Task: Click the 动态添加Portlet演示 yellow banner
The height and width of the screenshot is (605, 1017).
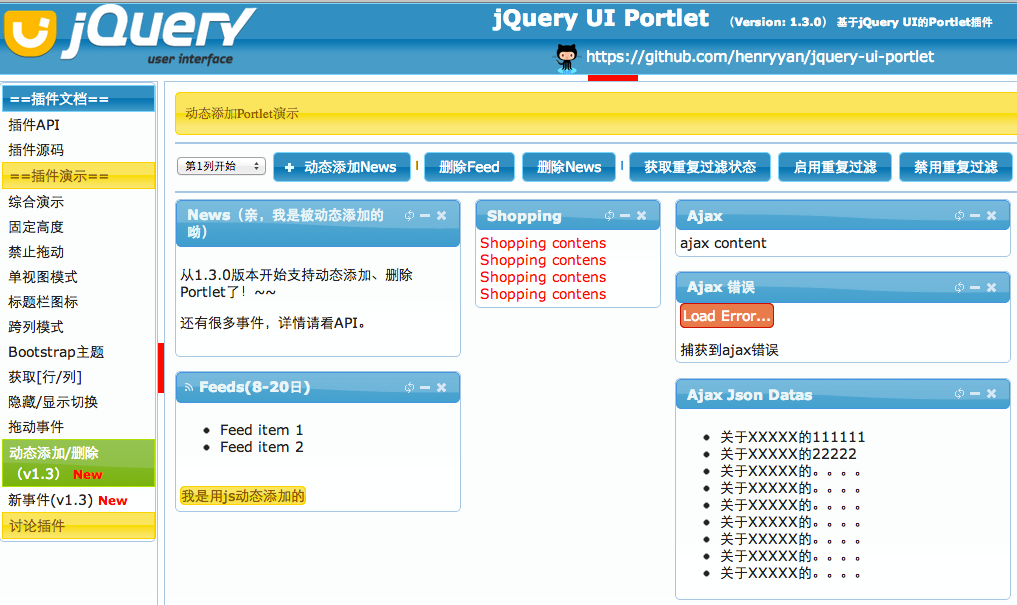Action: [x=595, y=113]
